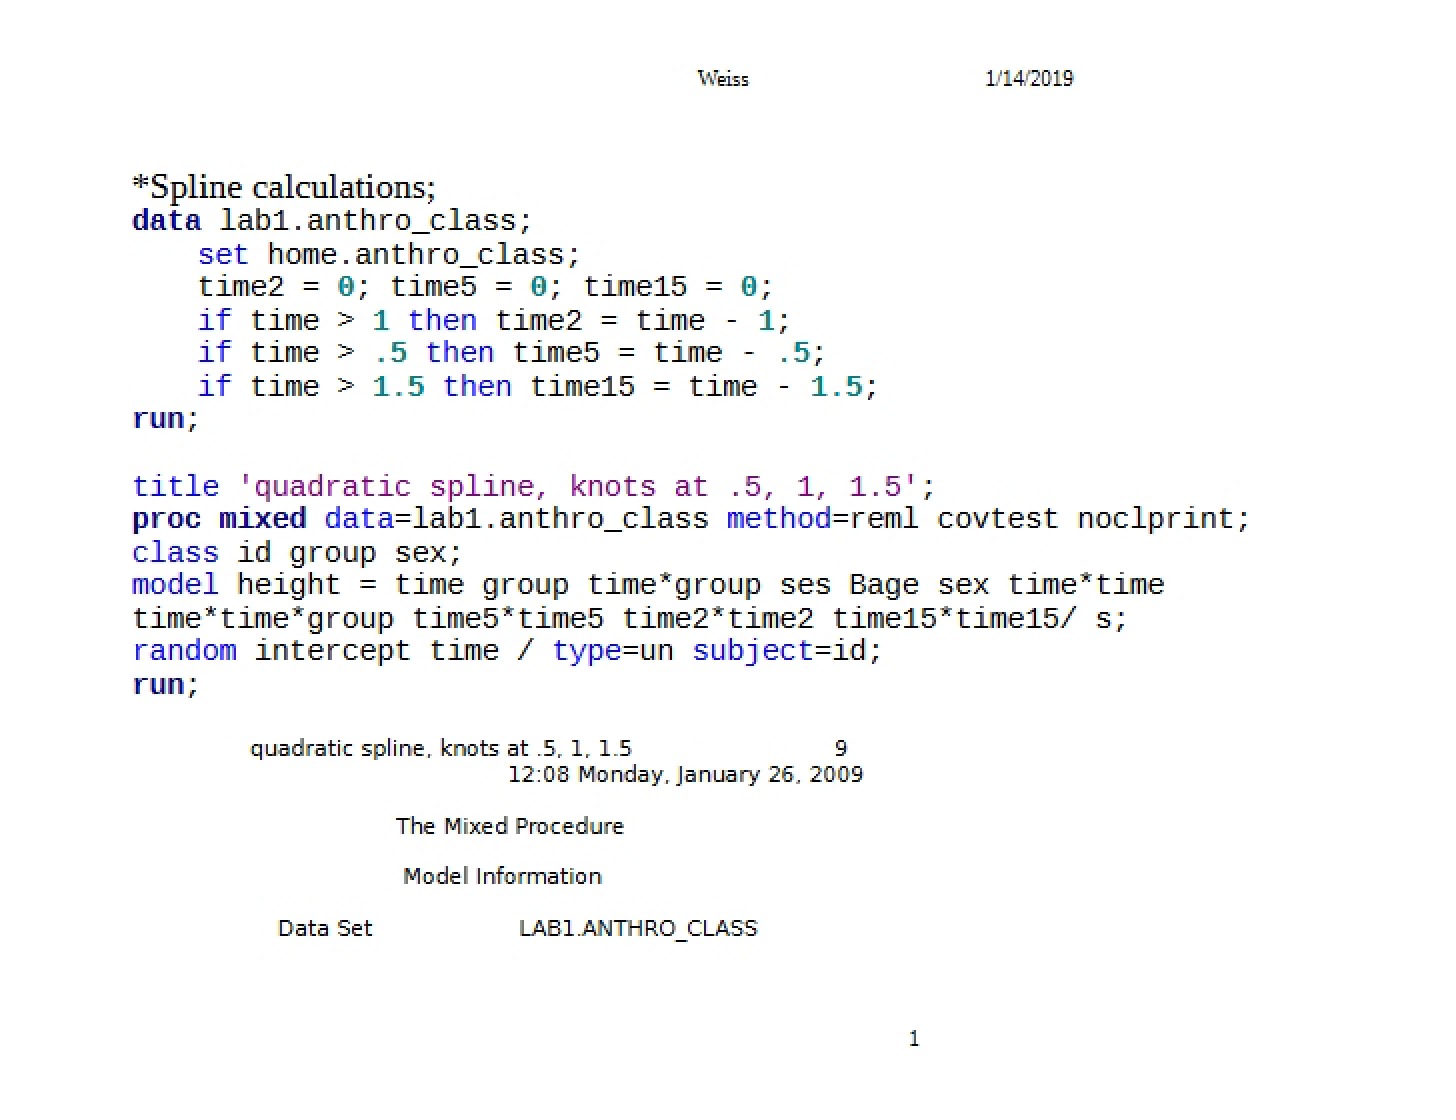Click the 'Weiss' header text
This screenshot has width=1456, height=1120.
[722, 79]
